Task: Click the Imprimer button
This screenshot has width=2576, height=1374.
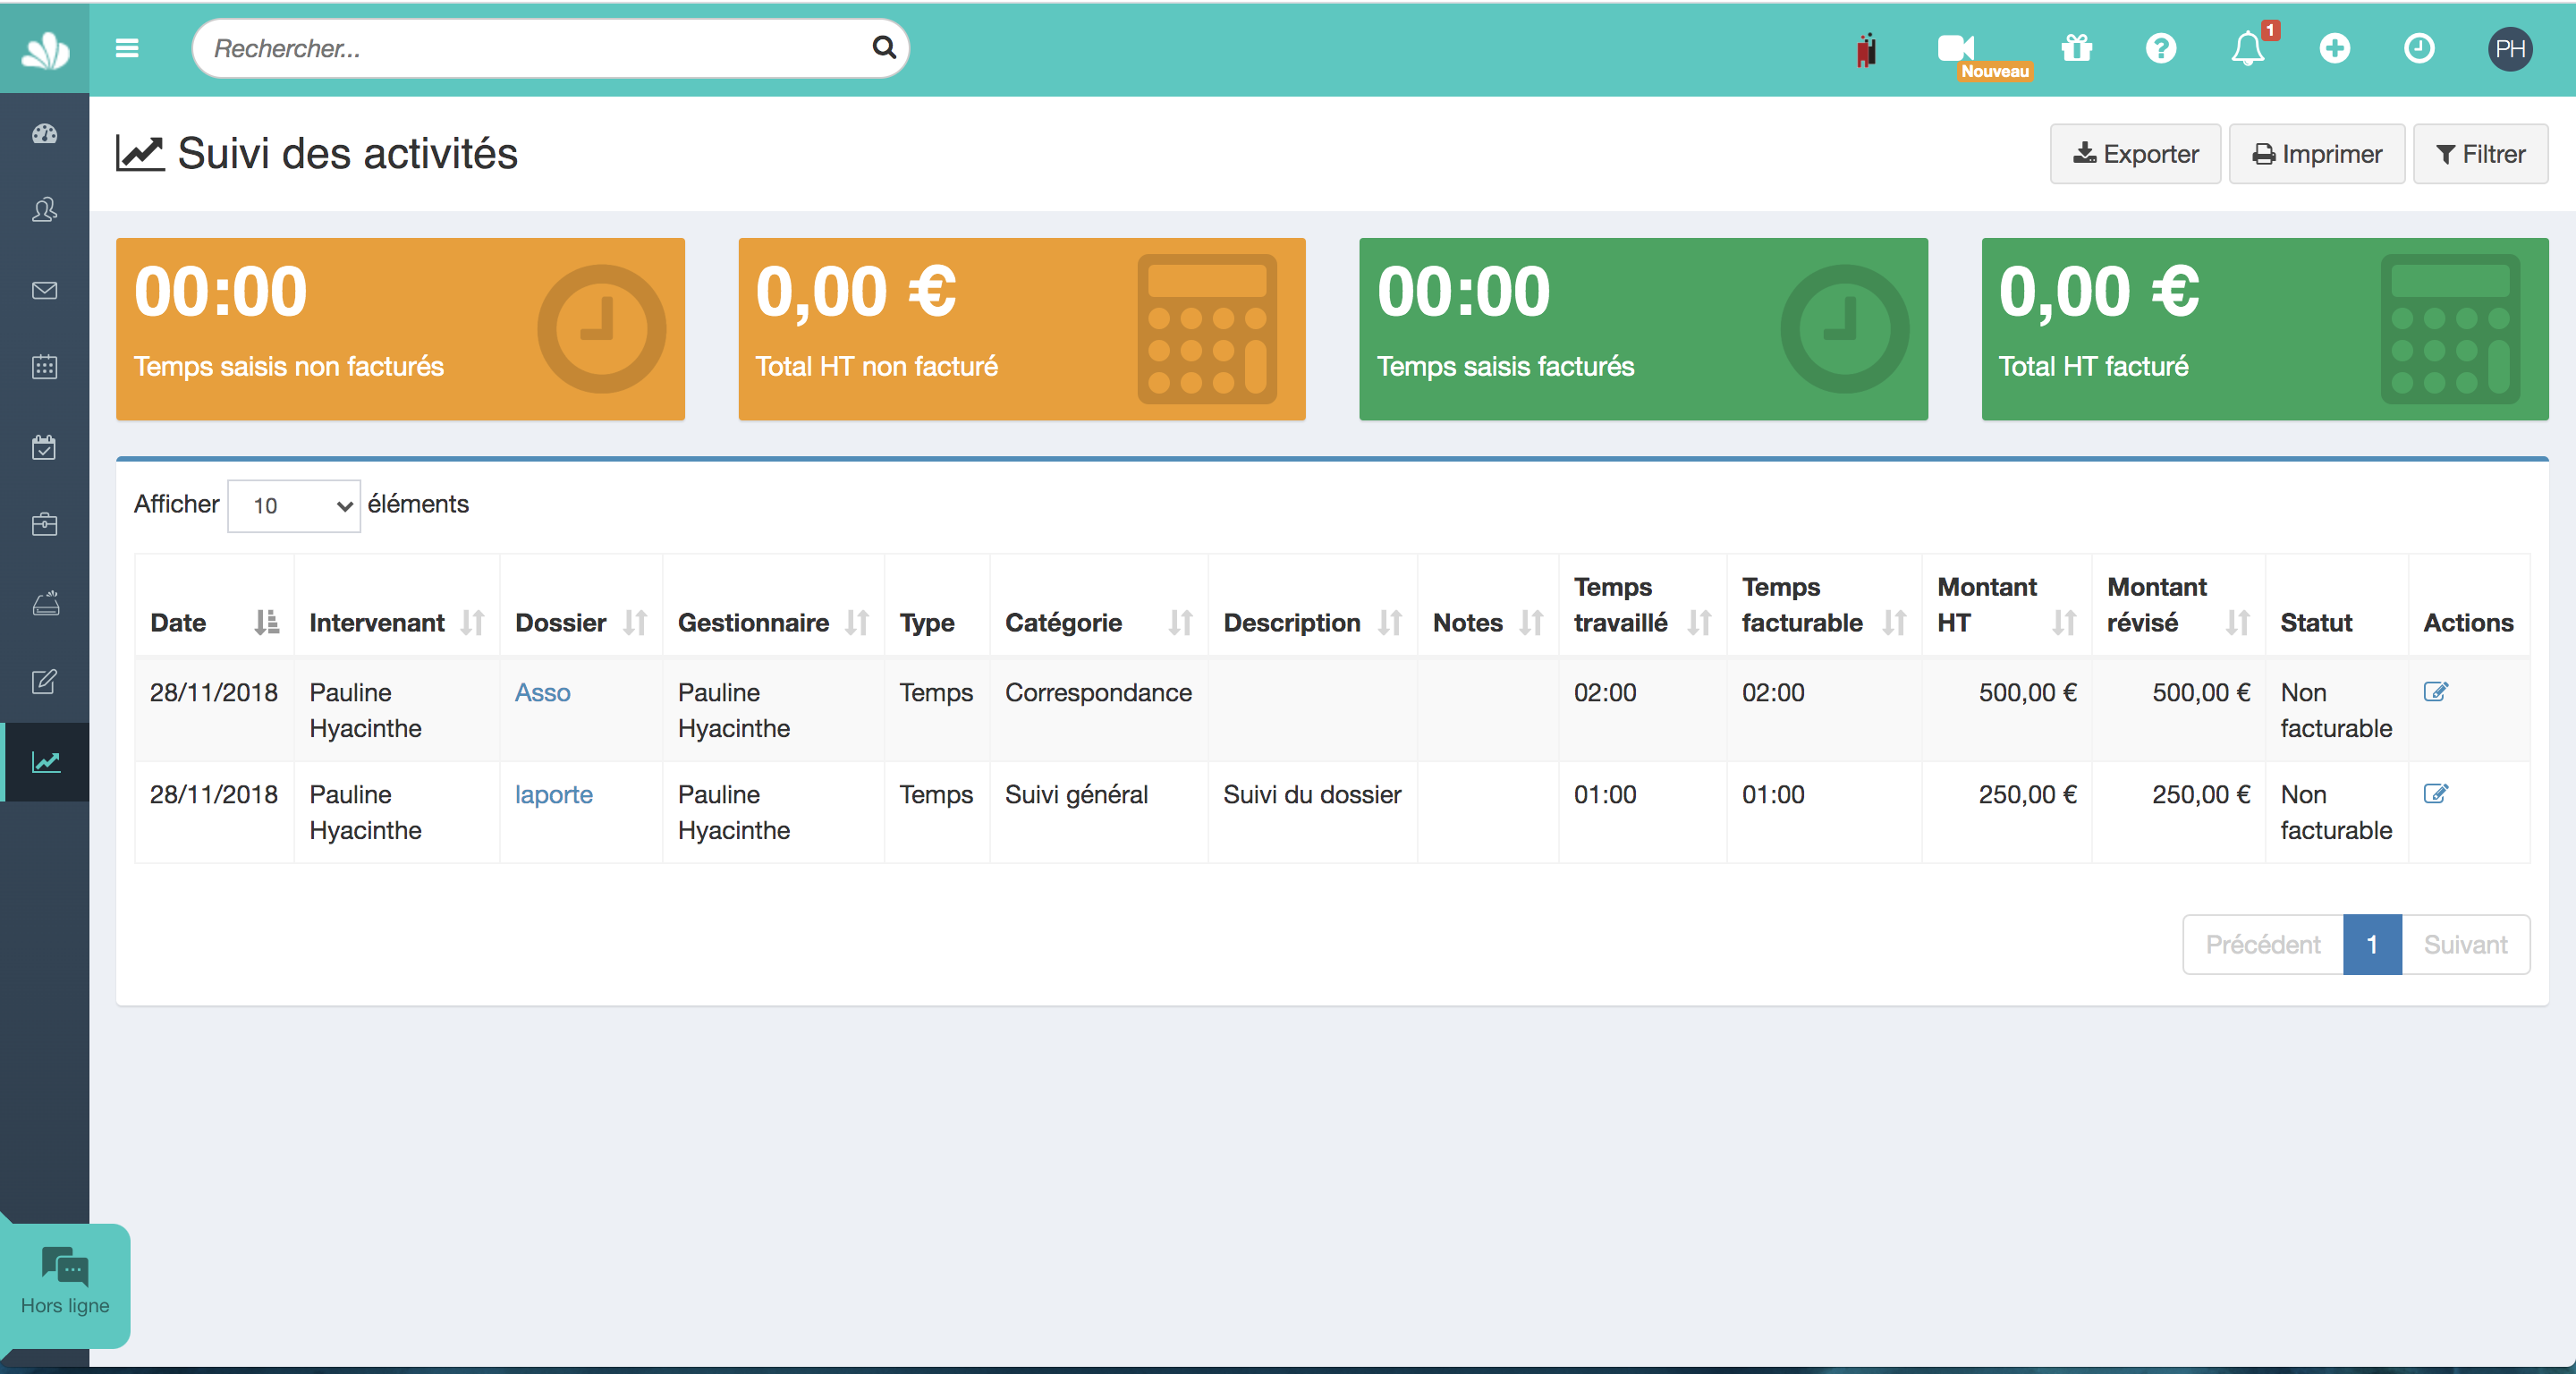Action: pyautogui.click(x=2316, y=154)
